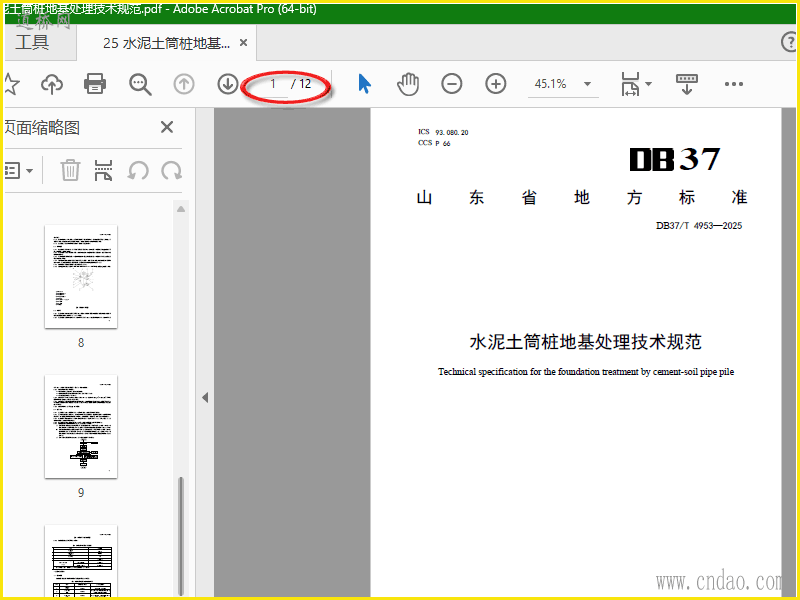800x600 pixels.
Task: Click the DB37 logo text
Action: (x=674, y=159)
